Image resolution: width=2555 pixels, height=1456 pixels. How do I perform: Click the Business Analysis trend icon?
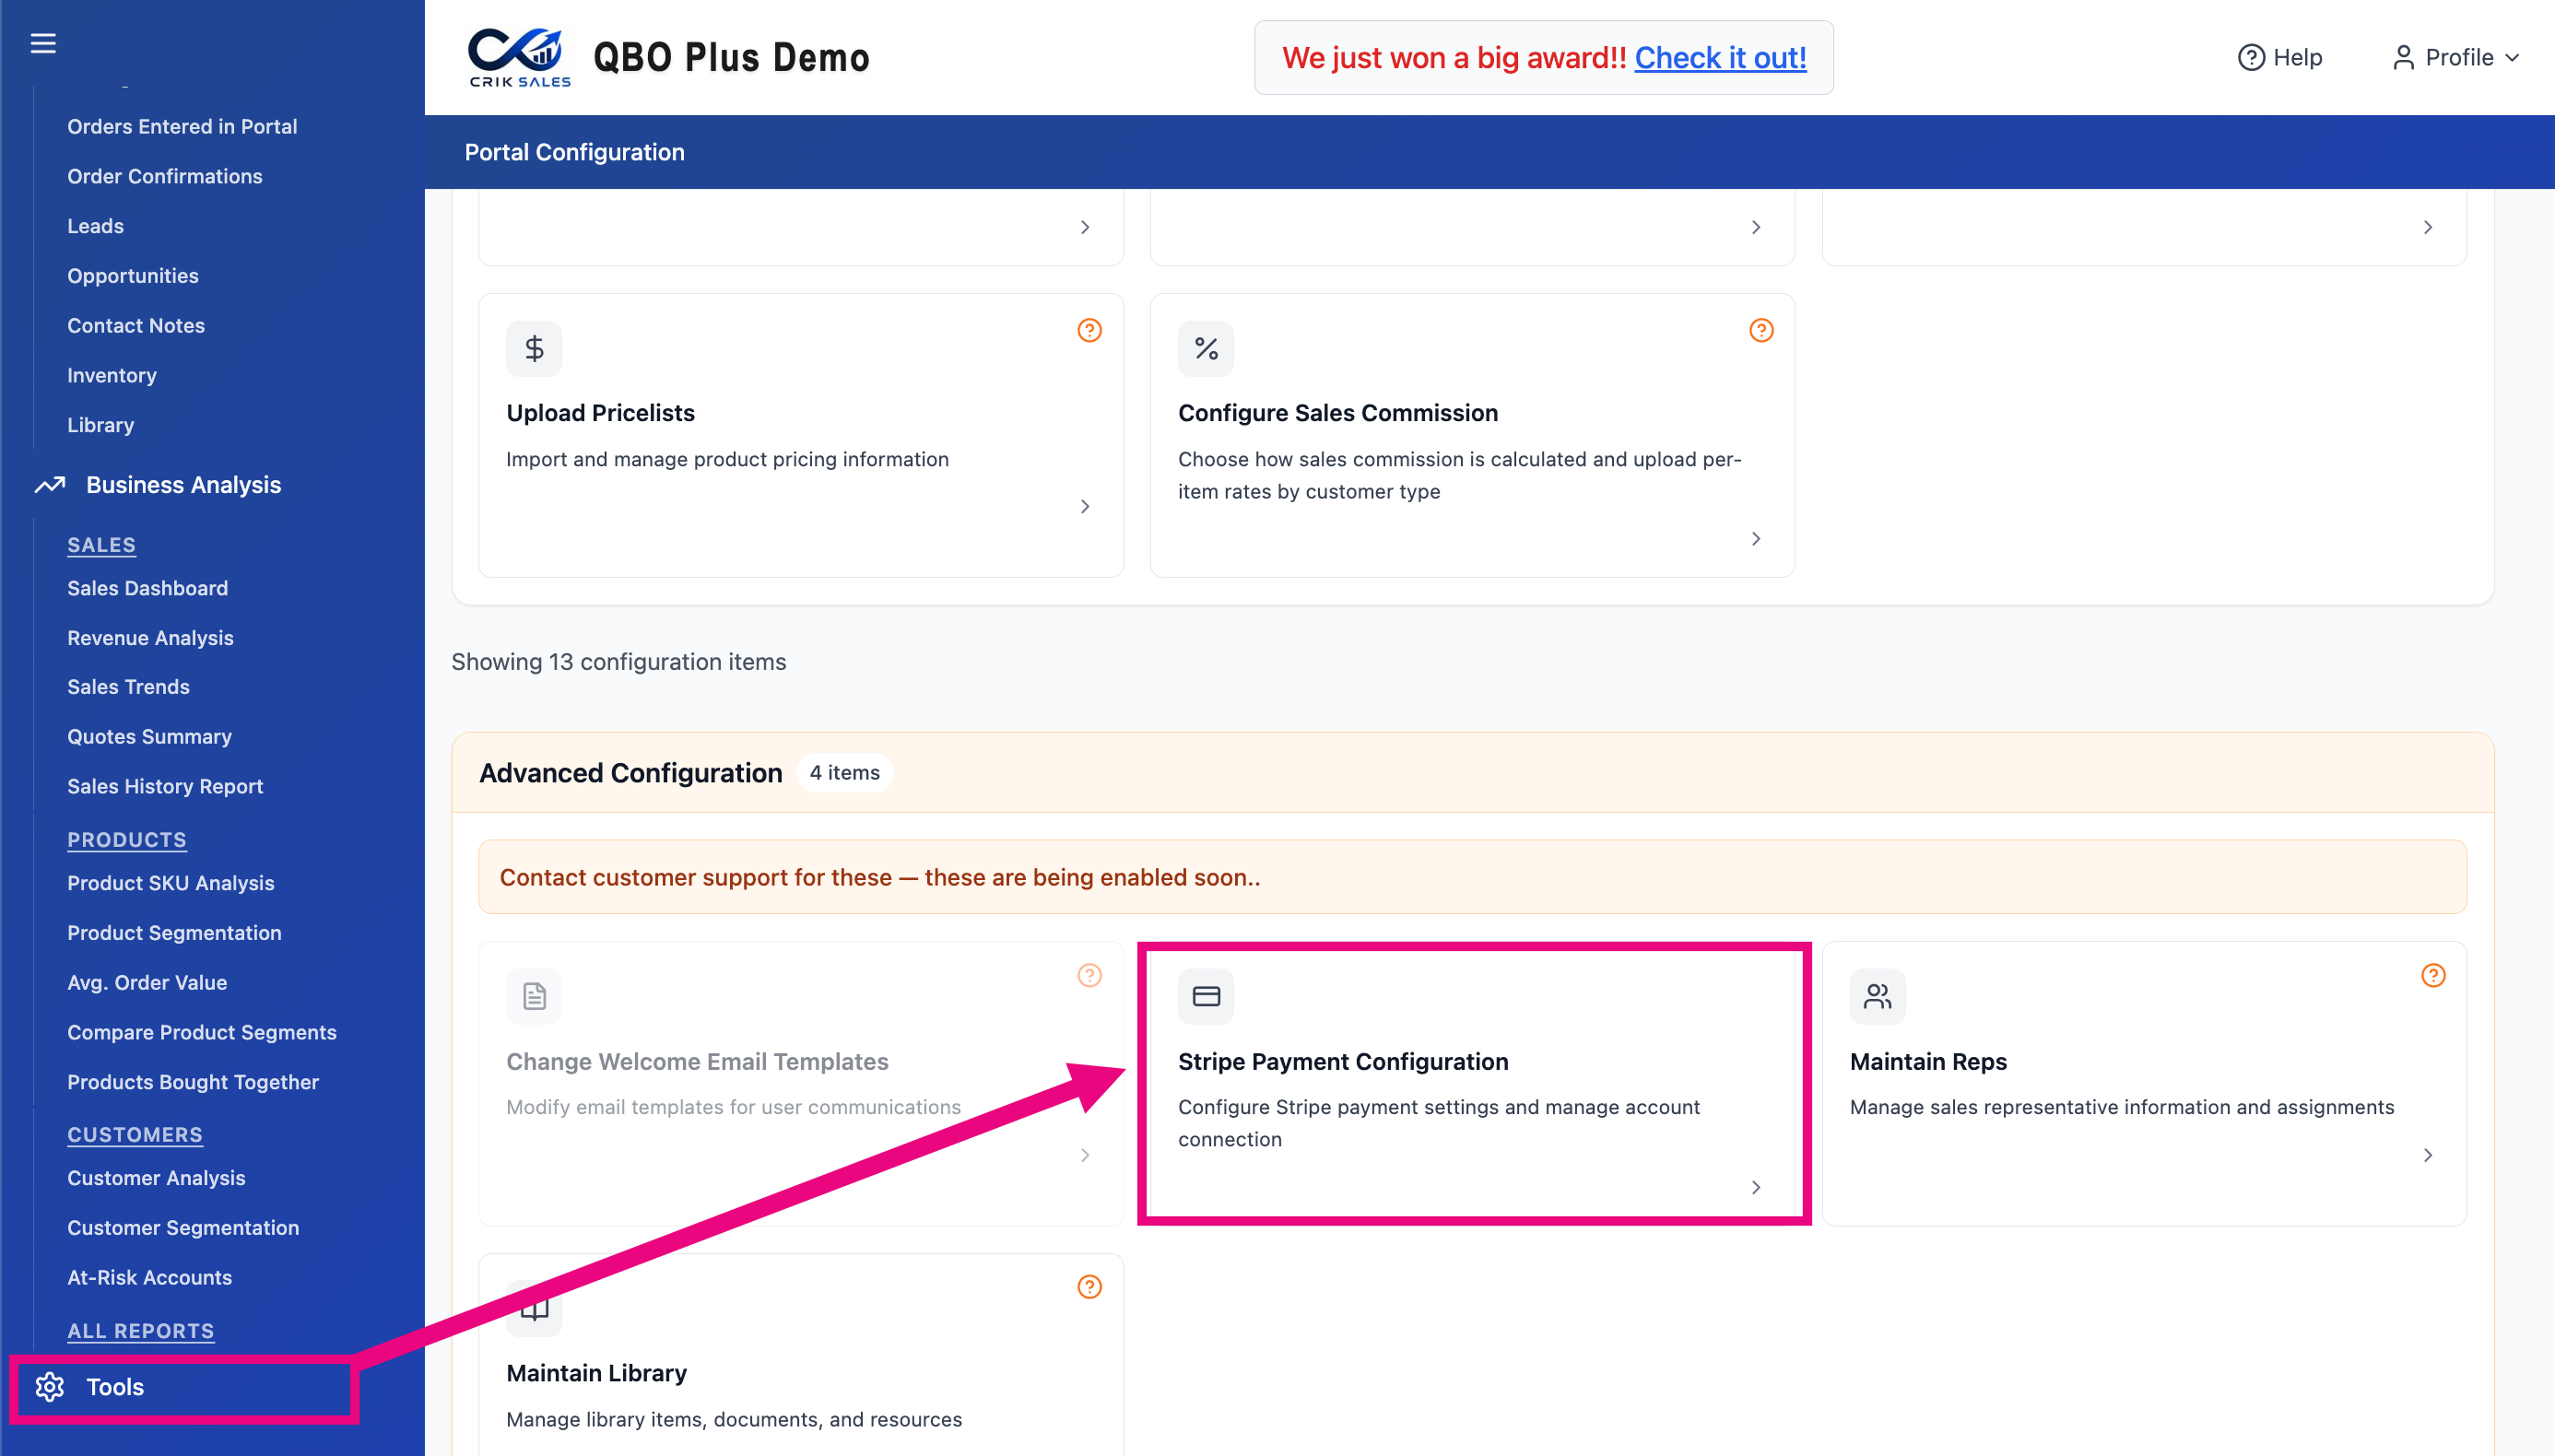click(50, 485)
